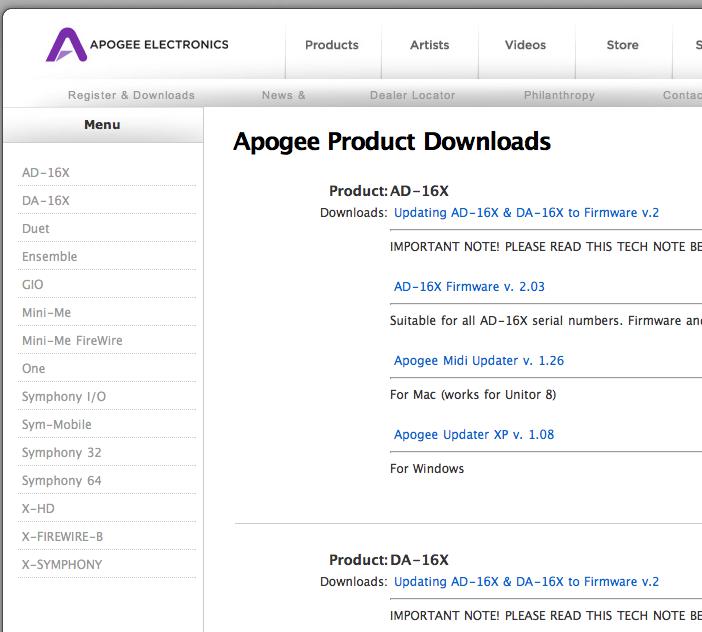Select X-FIREWIRE-B in the sidebar

pyautogui.click(x=62, y=536)
